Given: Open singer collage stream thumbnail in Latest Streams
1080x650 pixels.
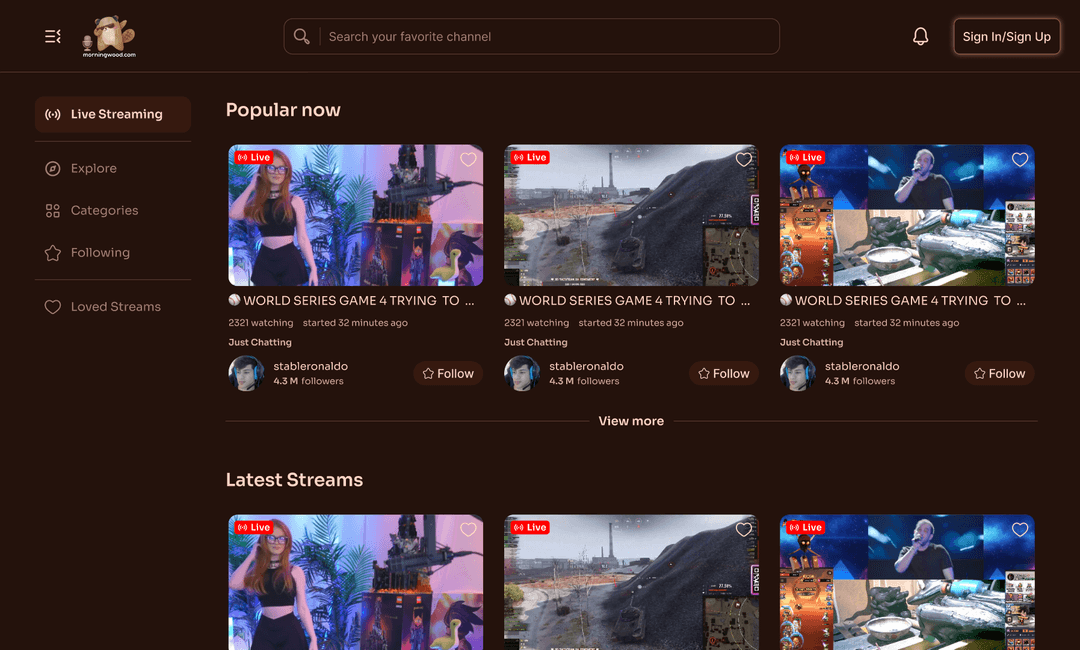Looking at the screenshot, I should coord(907,583).
